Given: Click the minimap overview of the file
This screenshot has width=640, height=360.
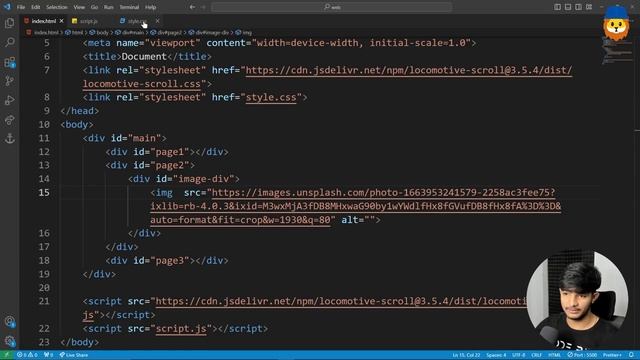Looking at the screenshot, I should [616, 51].
